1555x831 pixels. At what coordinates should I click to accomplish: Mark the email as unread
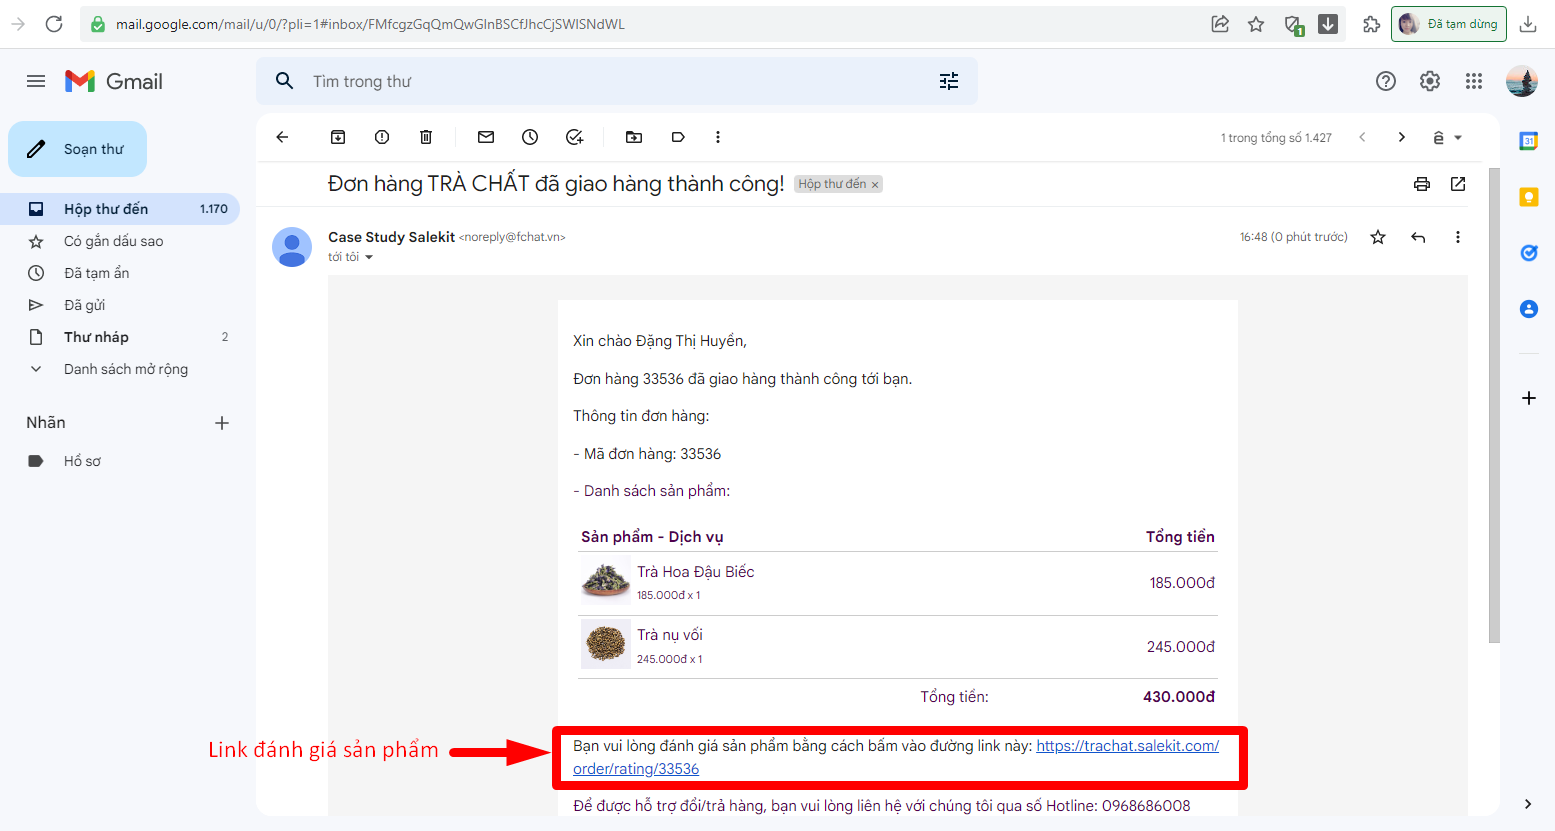tap(486, 137)
